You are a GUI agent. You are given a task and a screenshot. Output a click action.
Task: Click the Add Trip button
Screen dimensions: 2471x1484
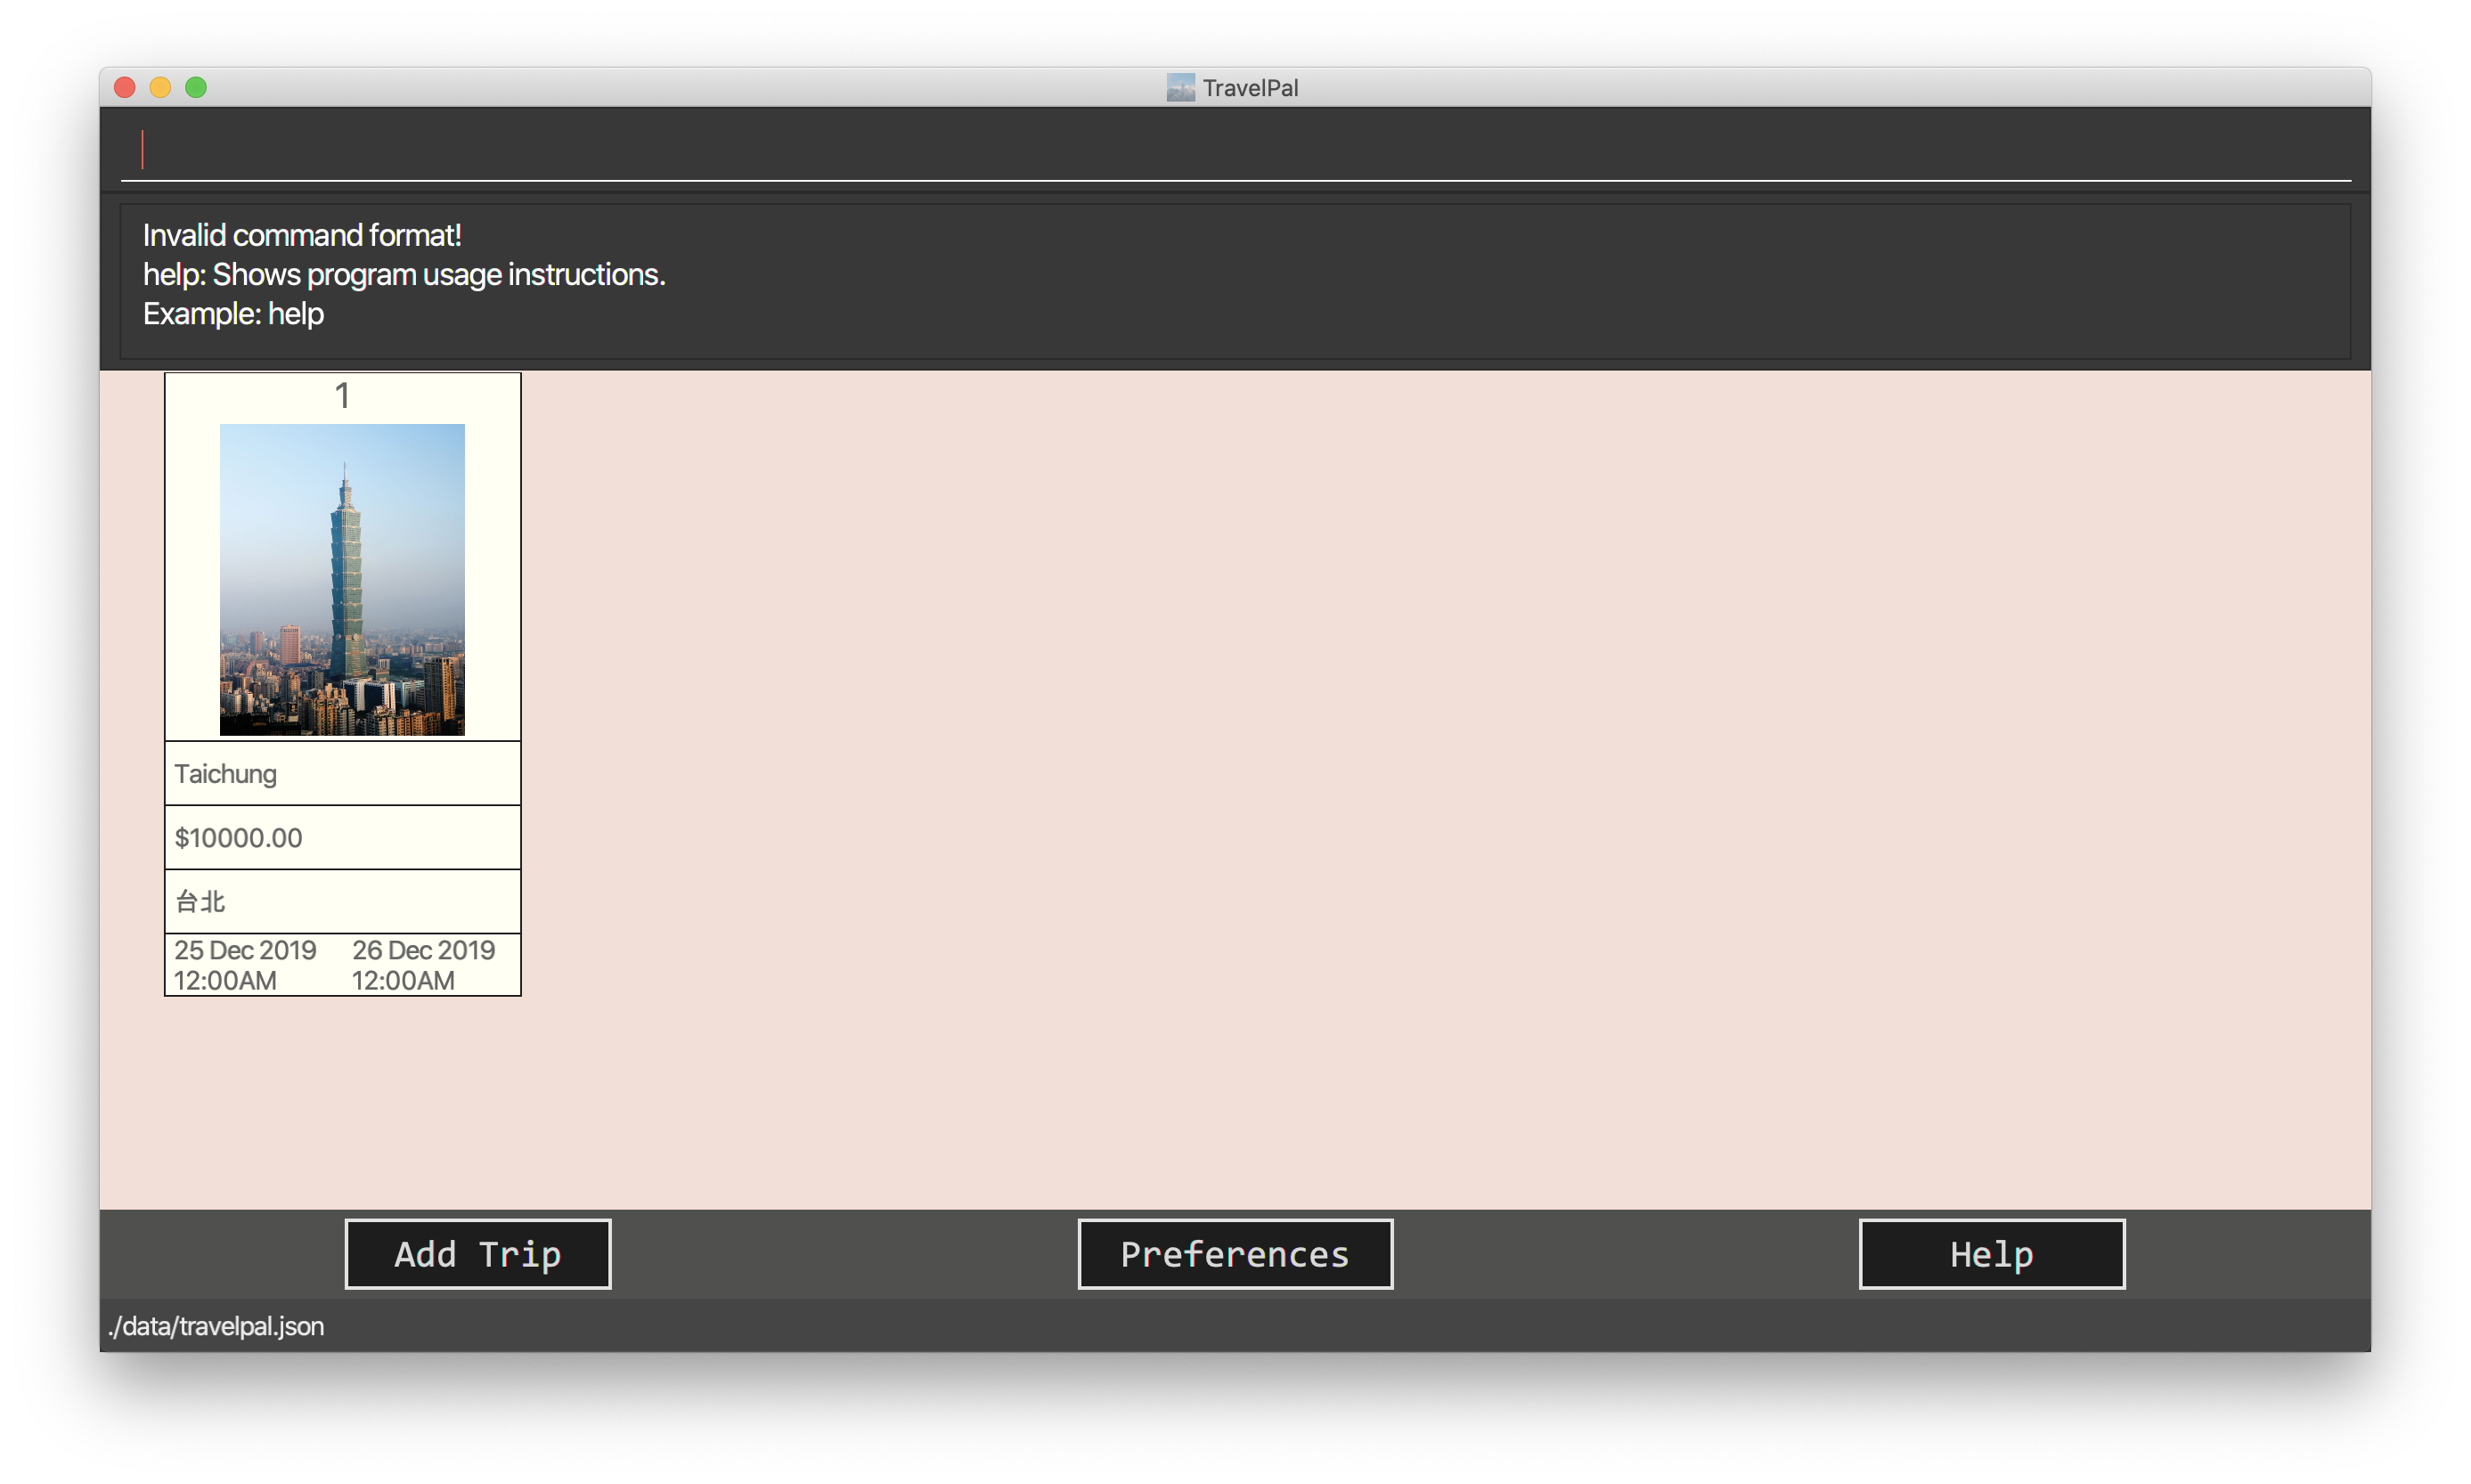pyautogui.click(x=477, y=1254)
